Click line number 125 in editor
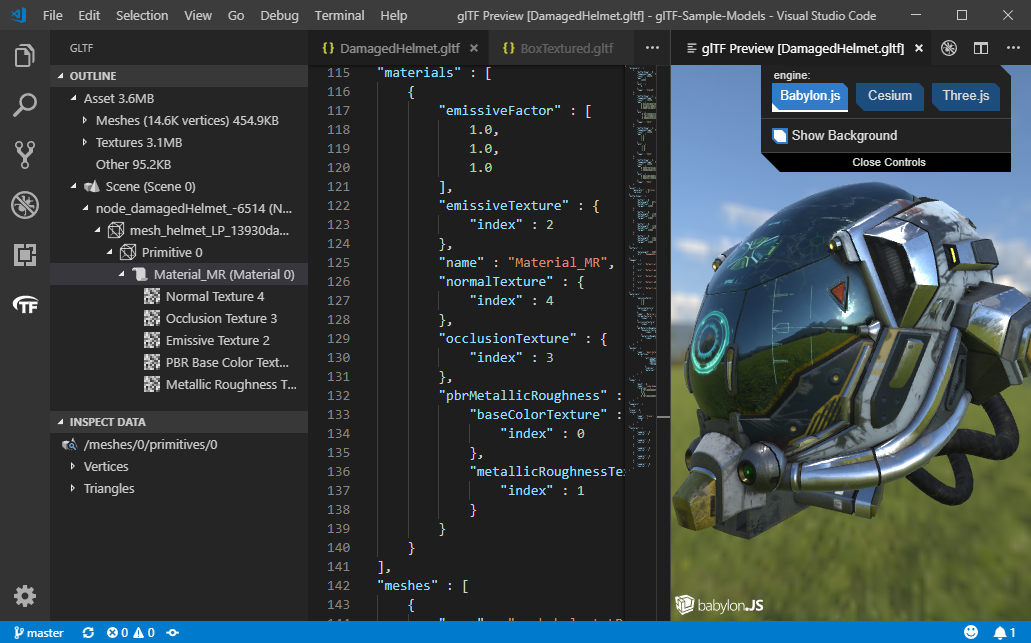 [339, 262]
